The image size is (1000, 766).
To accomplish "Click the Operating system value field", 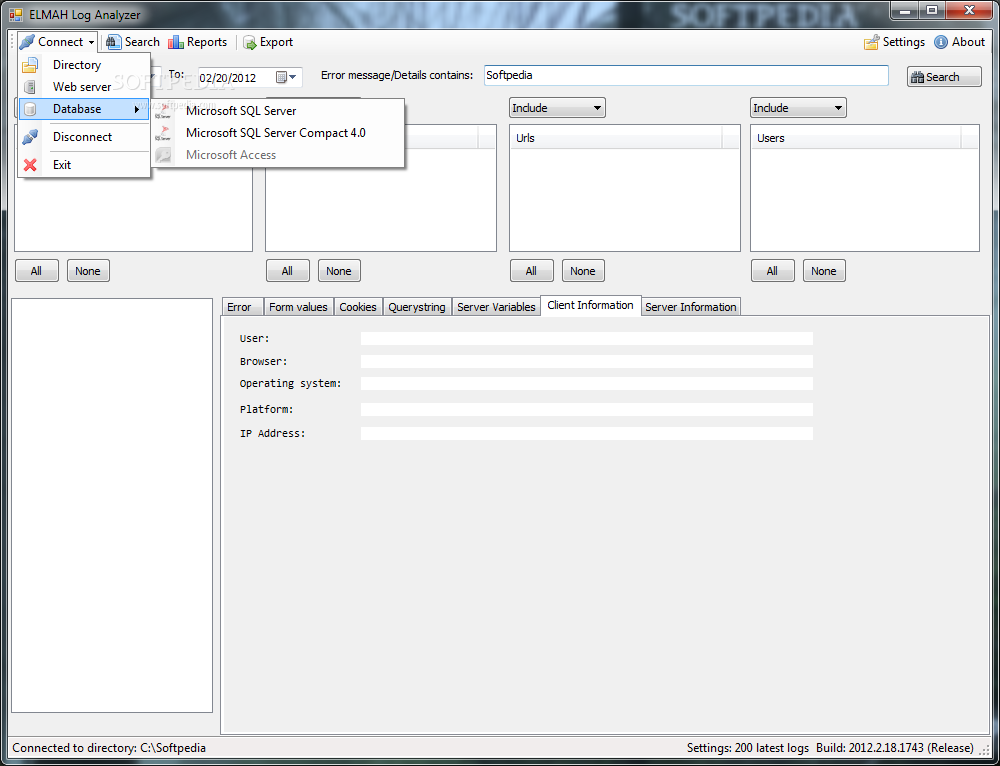I will (587, 383).
